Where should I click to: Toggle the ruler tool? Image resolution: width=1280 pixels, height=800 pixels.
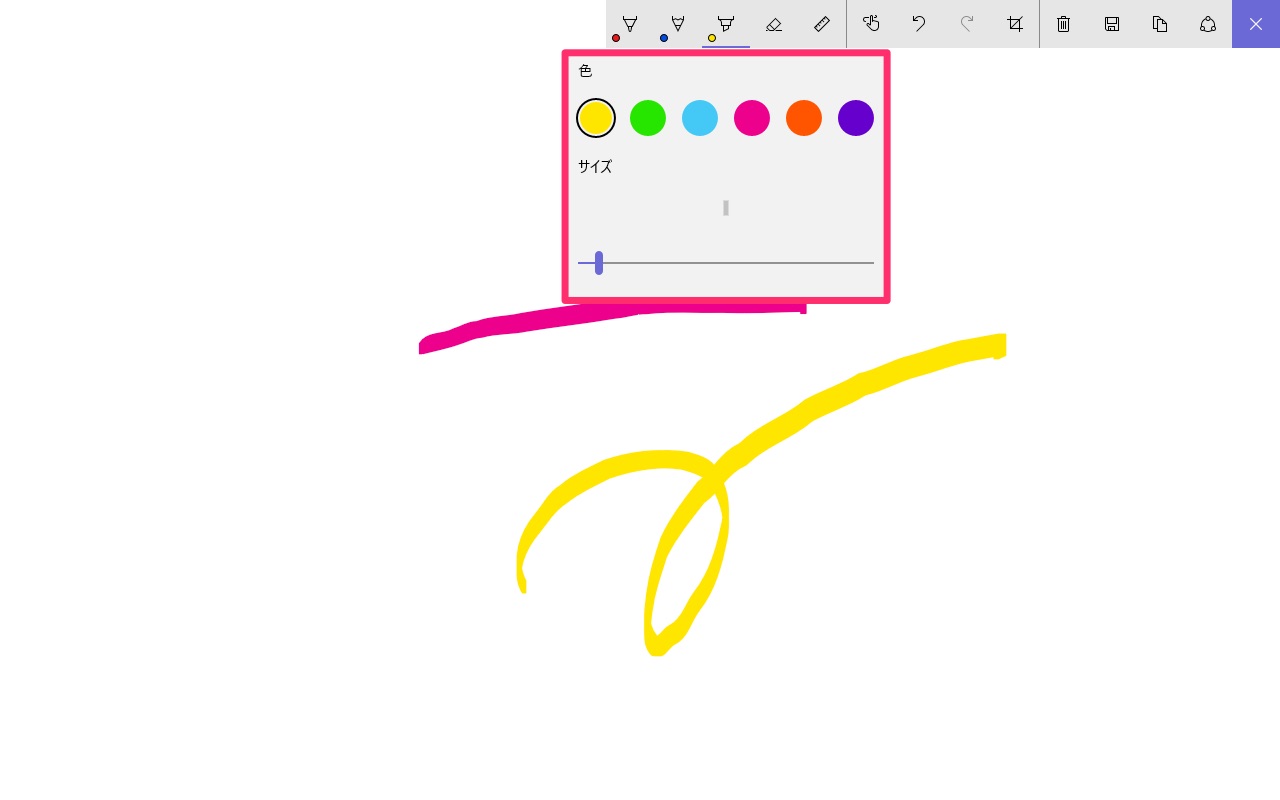[822, 24]
